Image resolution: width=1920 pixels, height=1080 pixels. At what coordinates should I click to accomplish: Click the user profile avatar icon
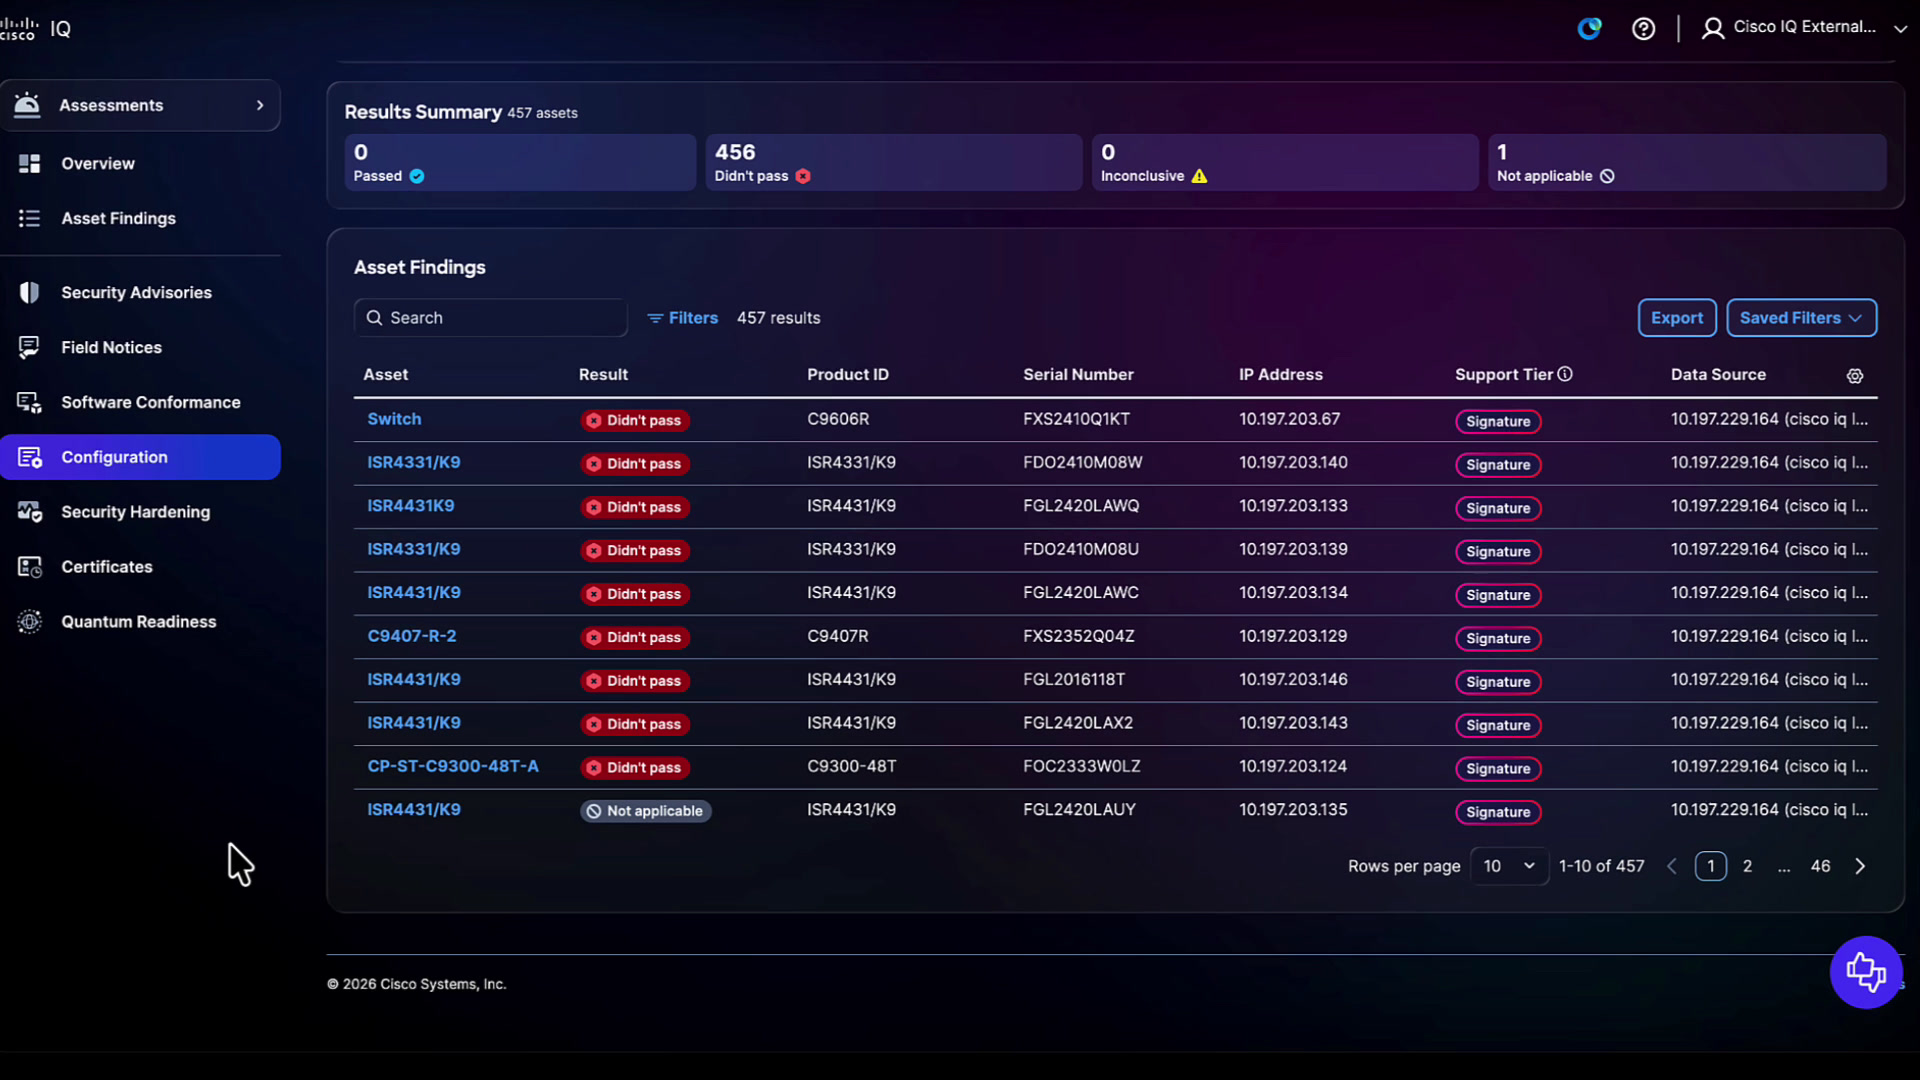pos(1712,29)
